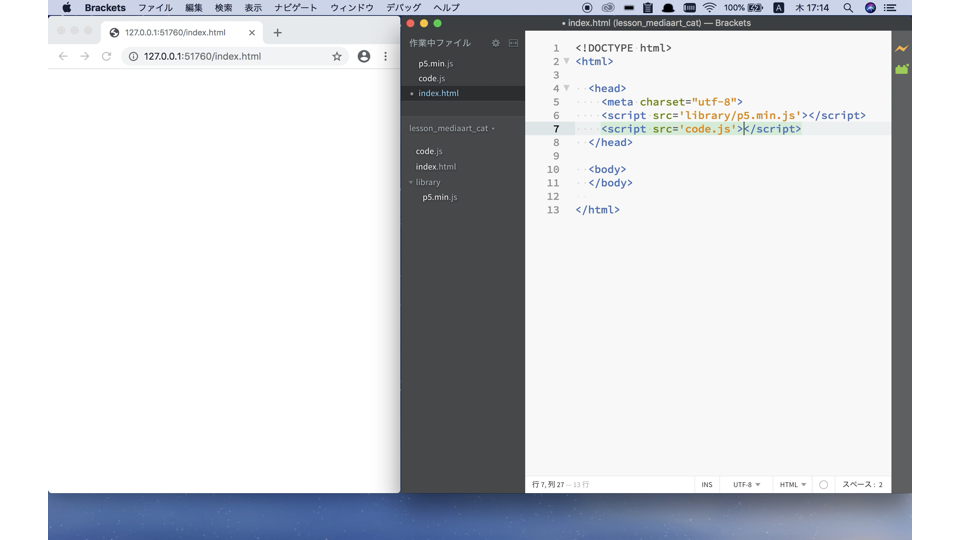Click line number 10 in gutter
The height and width of the screenshot is (540, 960).
click(553, 170)
